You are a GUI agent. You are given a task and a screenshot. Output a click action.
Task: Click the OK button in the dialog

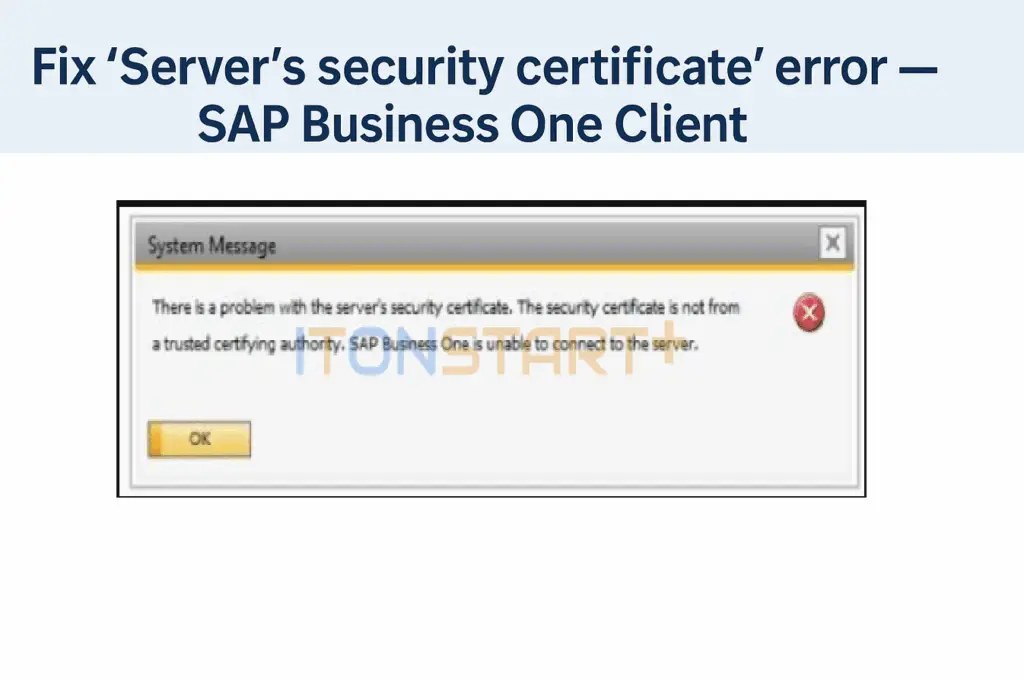(x=200, y=439)
